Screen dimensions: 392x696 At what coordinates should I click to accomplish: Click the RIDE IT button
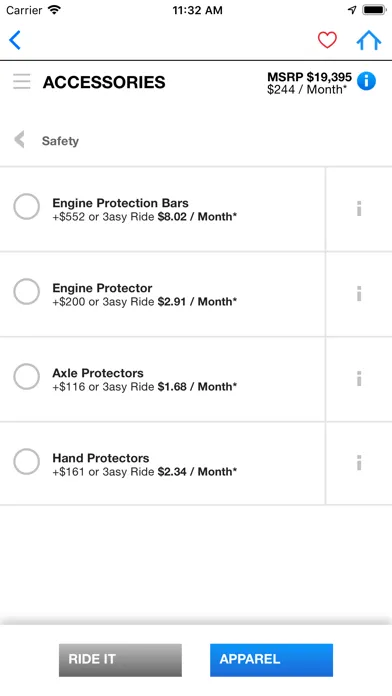(x=120, y=660)
